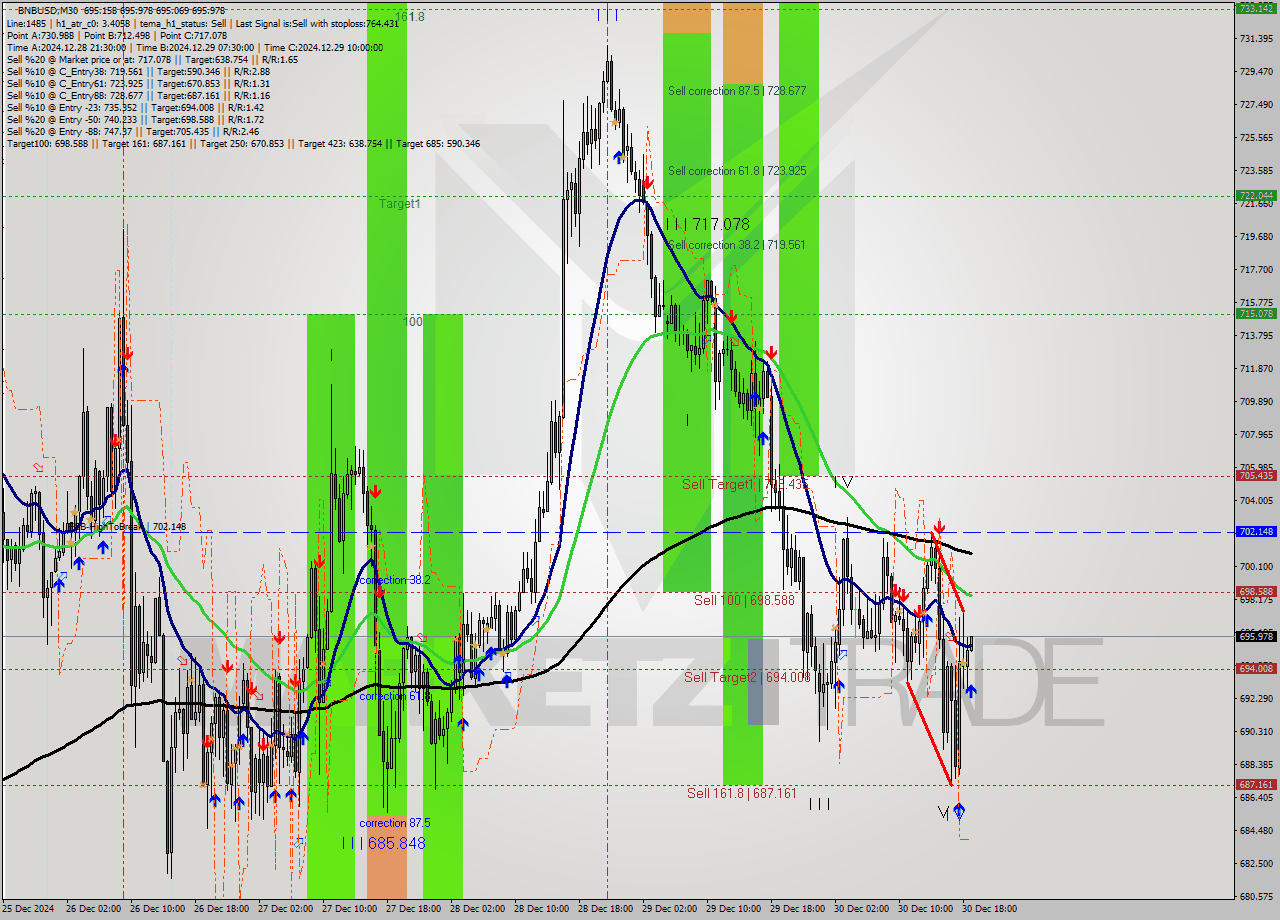The height and width of the screenshot is (920, 1280).
Task: Click the blue 'correction 87.5' label
Action: pyautogui.click(x=395, y=823)
